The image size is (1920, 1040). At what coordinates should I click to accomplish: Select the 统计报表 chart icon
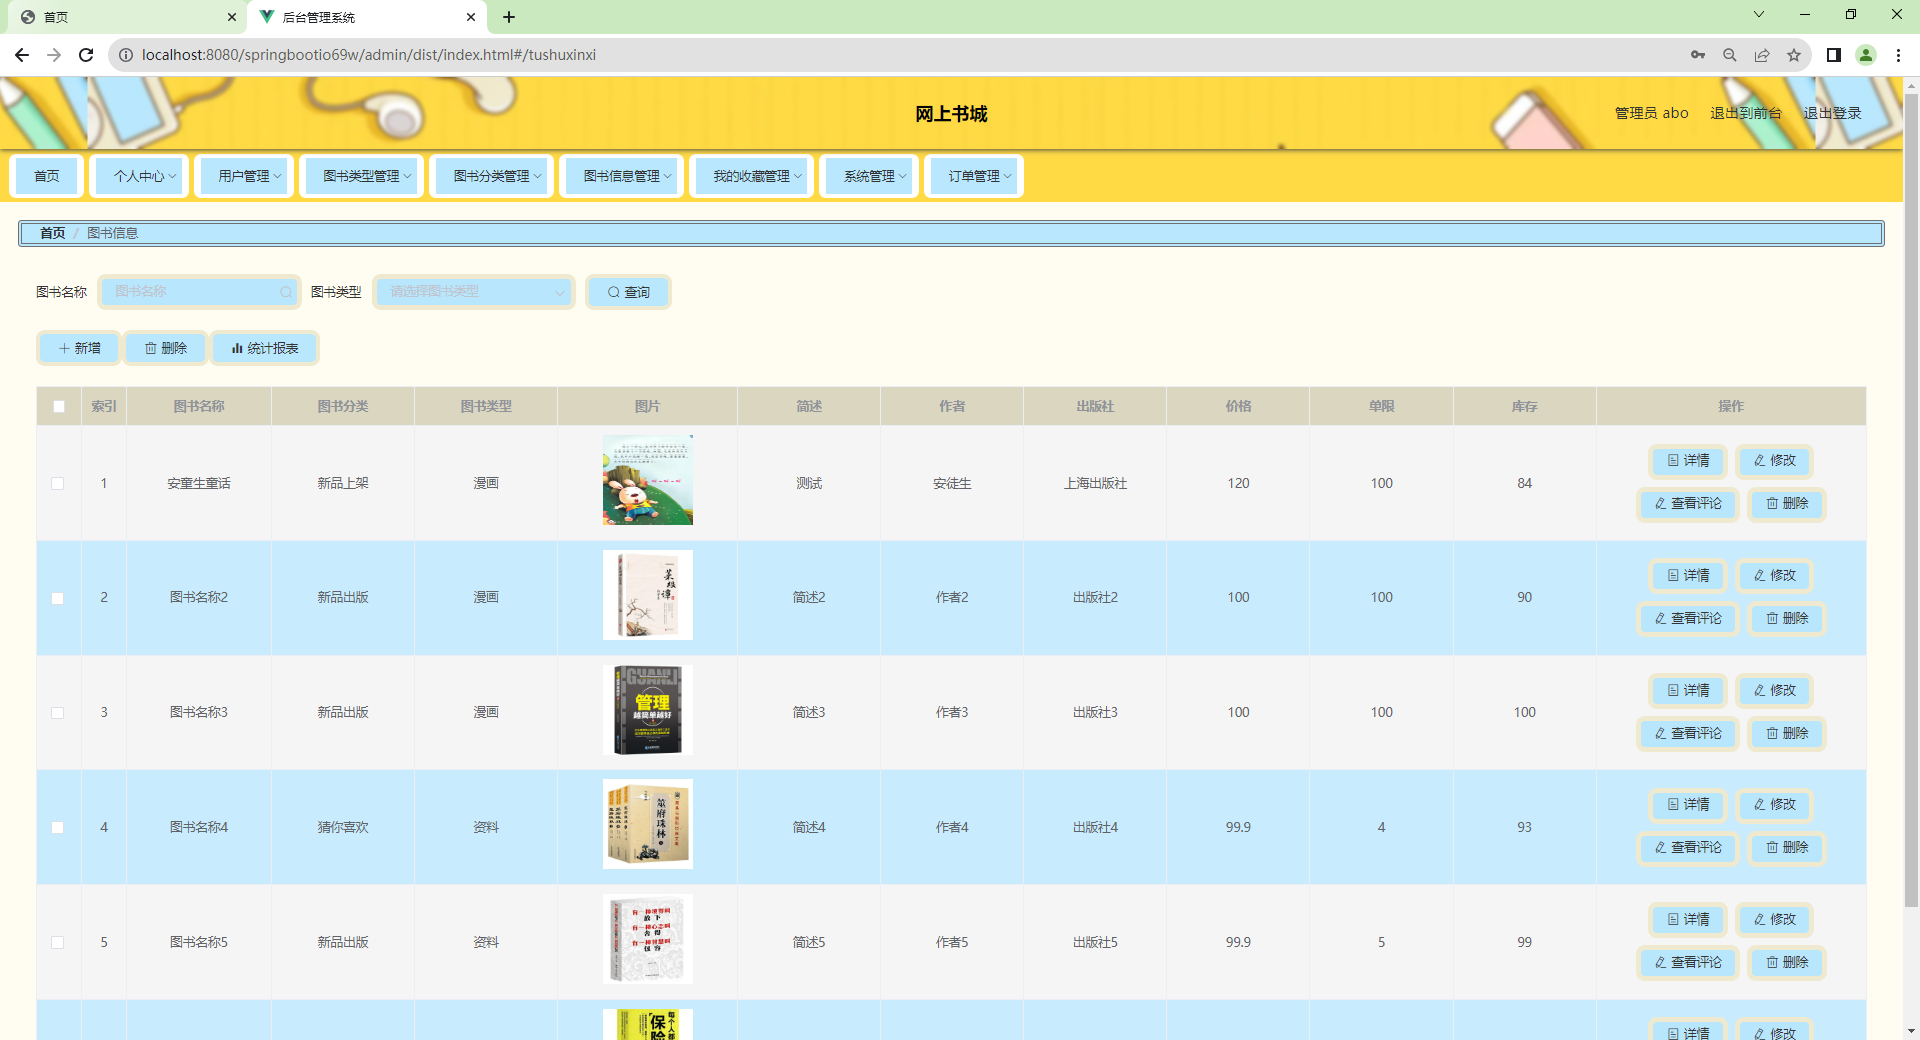[237, 348]
